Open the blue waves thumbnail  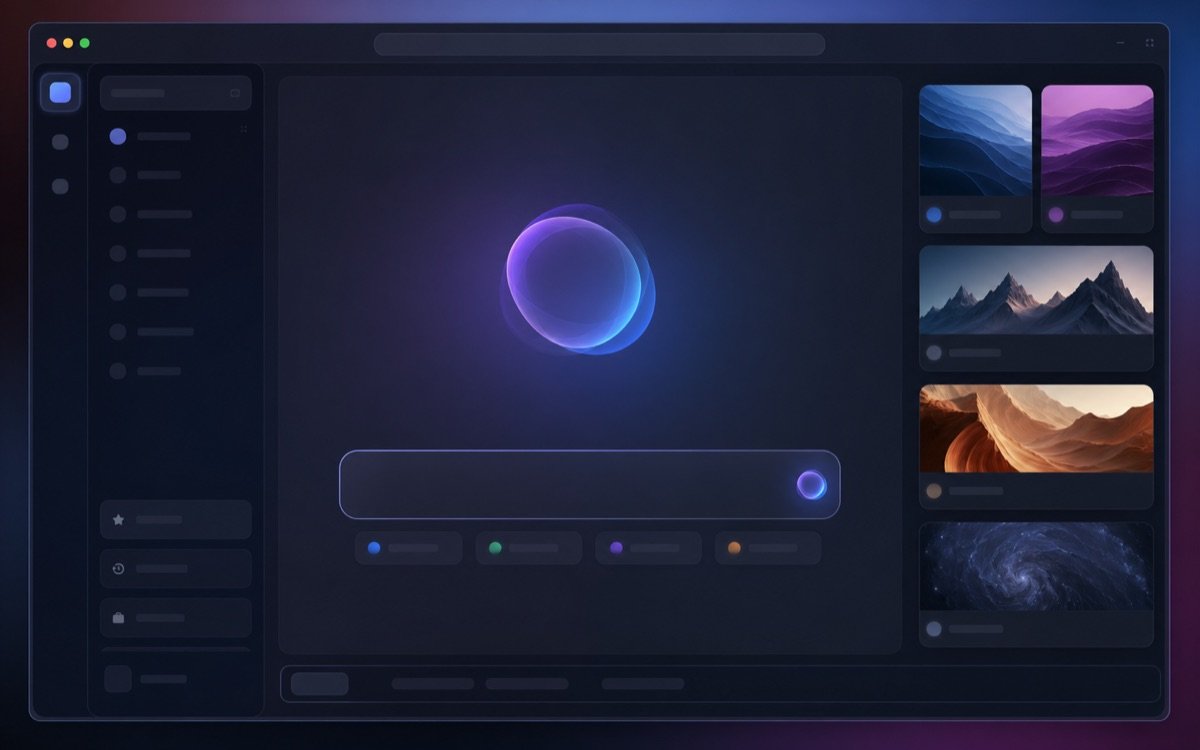(x=975, y=140)
